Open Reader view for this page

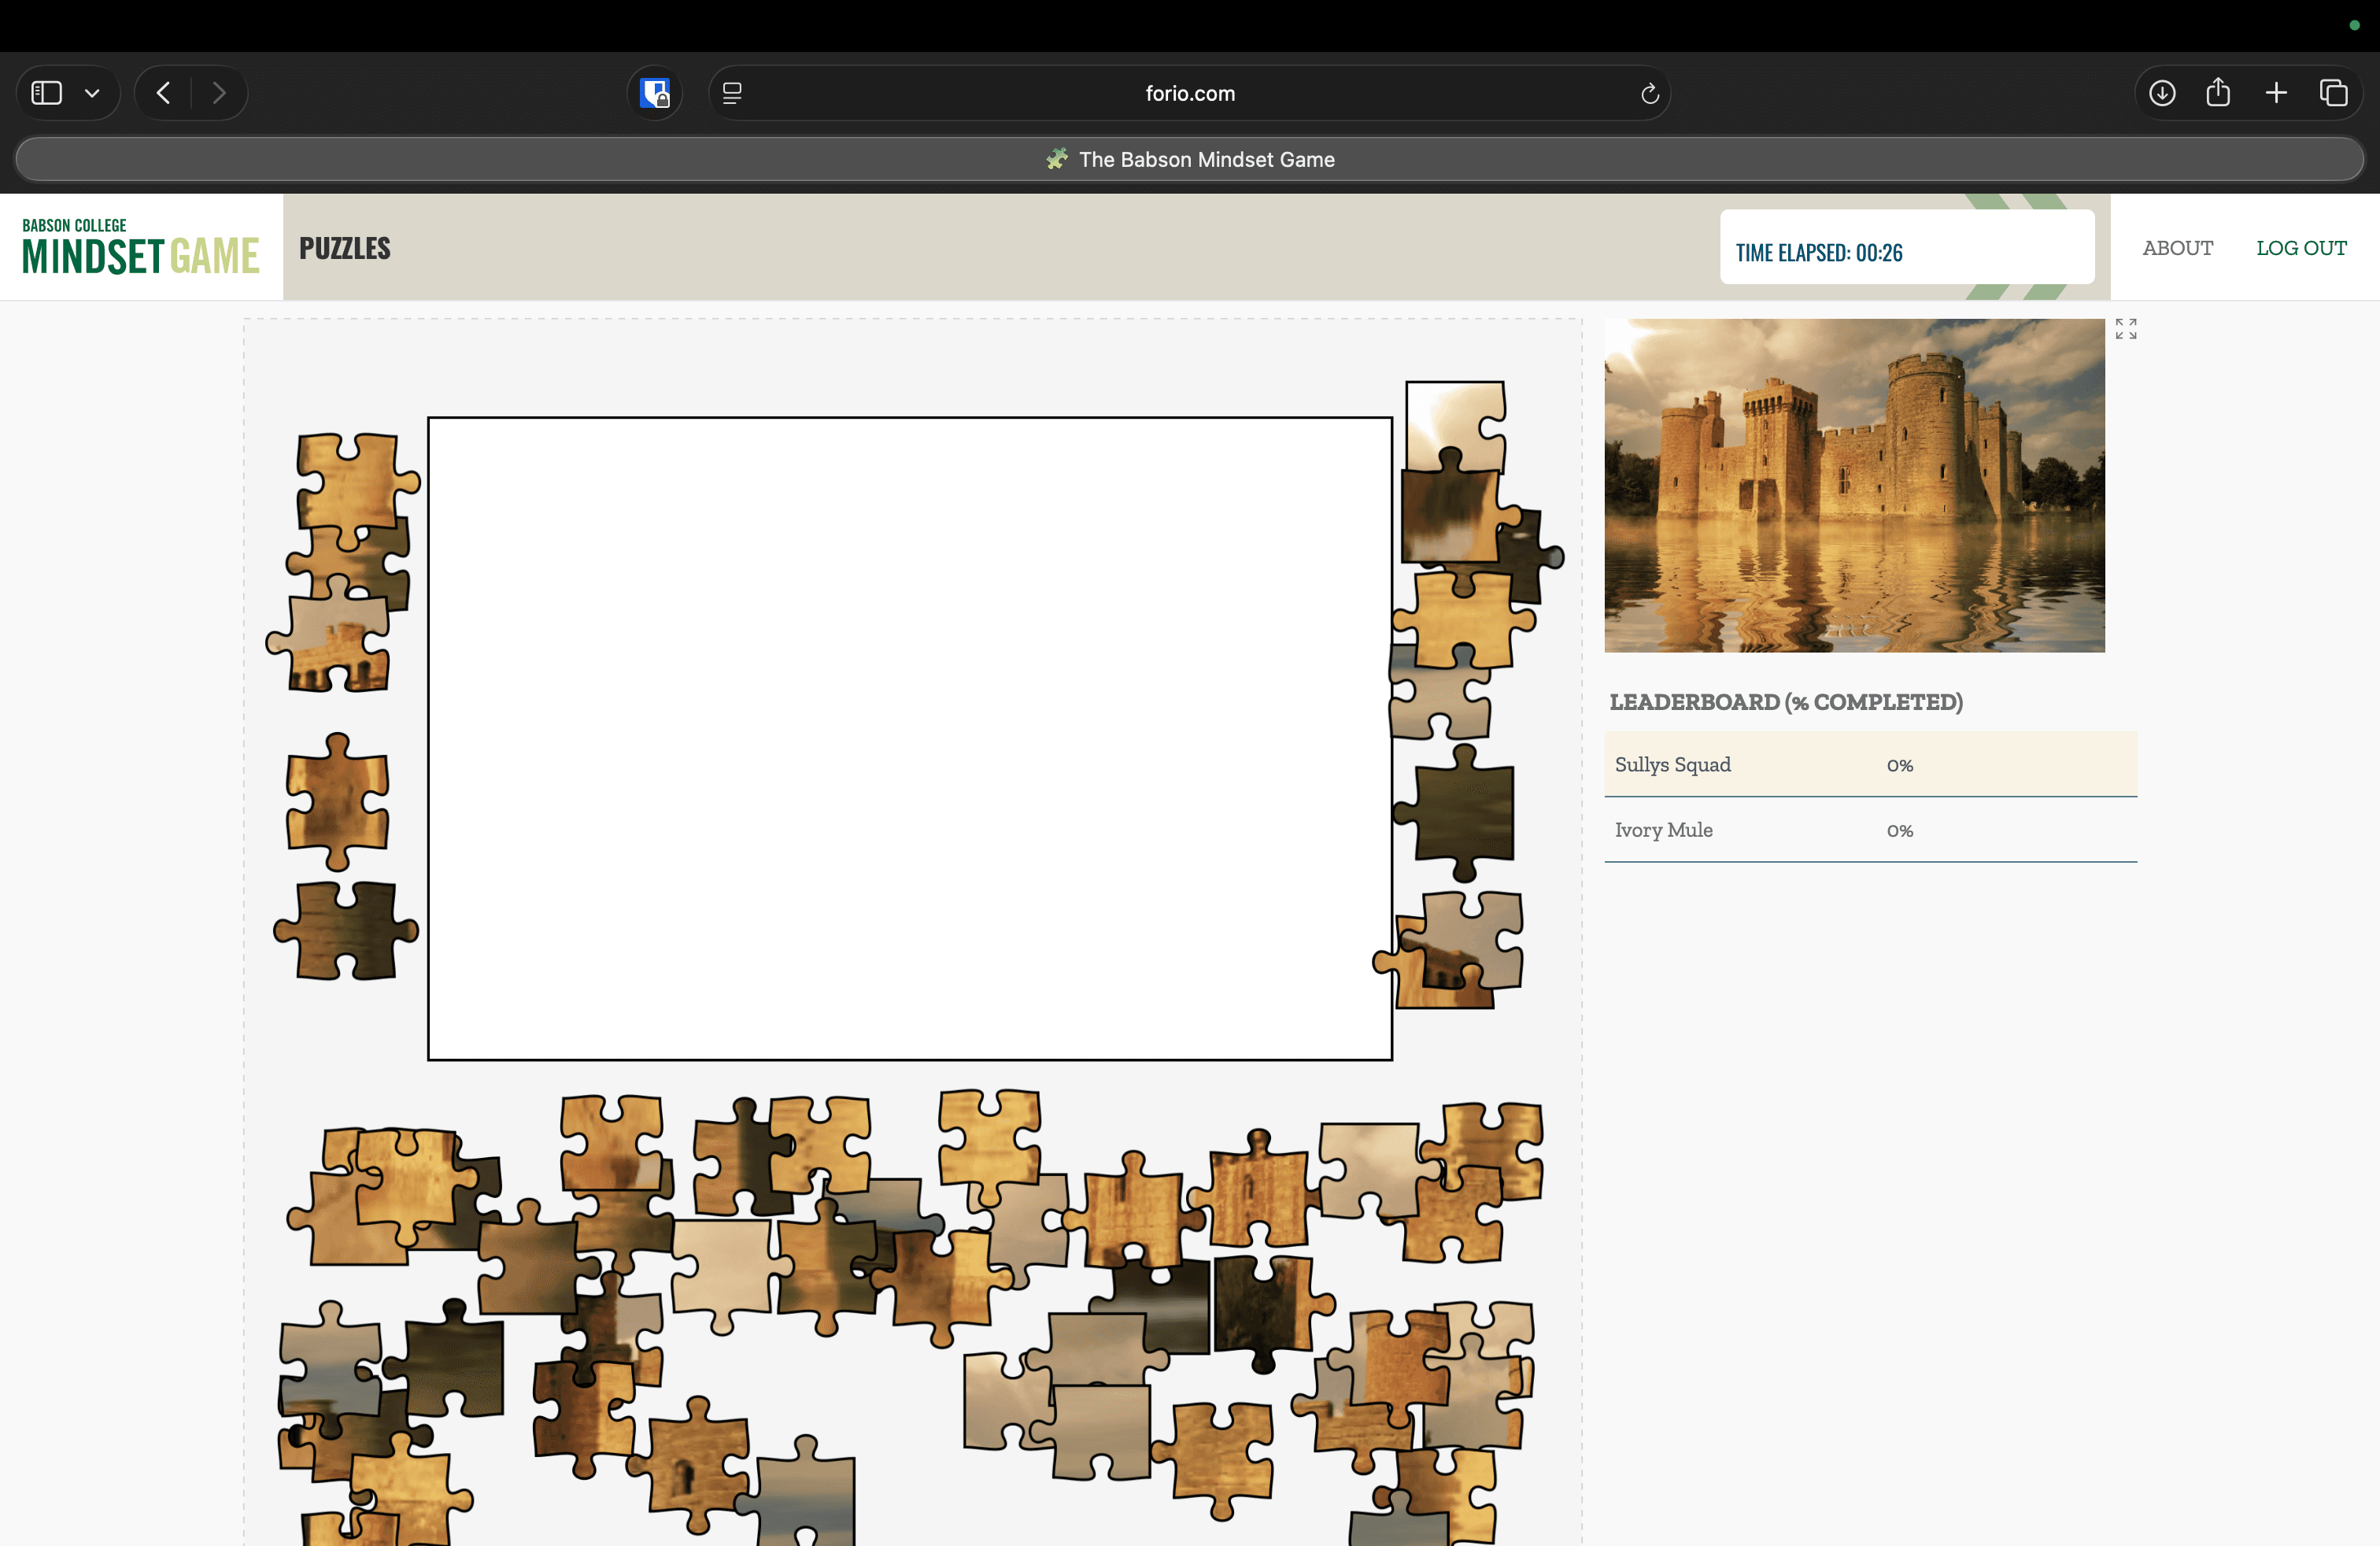pyautogui.click(x=732, y=92)
